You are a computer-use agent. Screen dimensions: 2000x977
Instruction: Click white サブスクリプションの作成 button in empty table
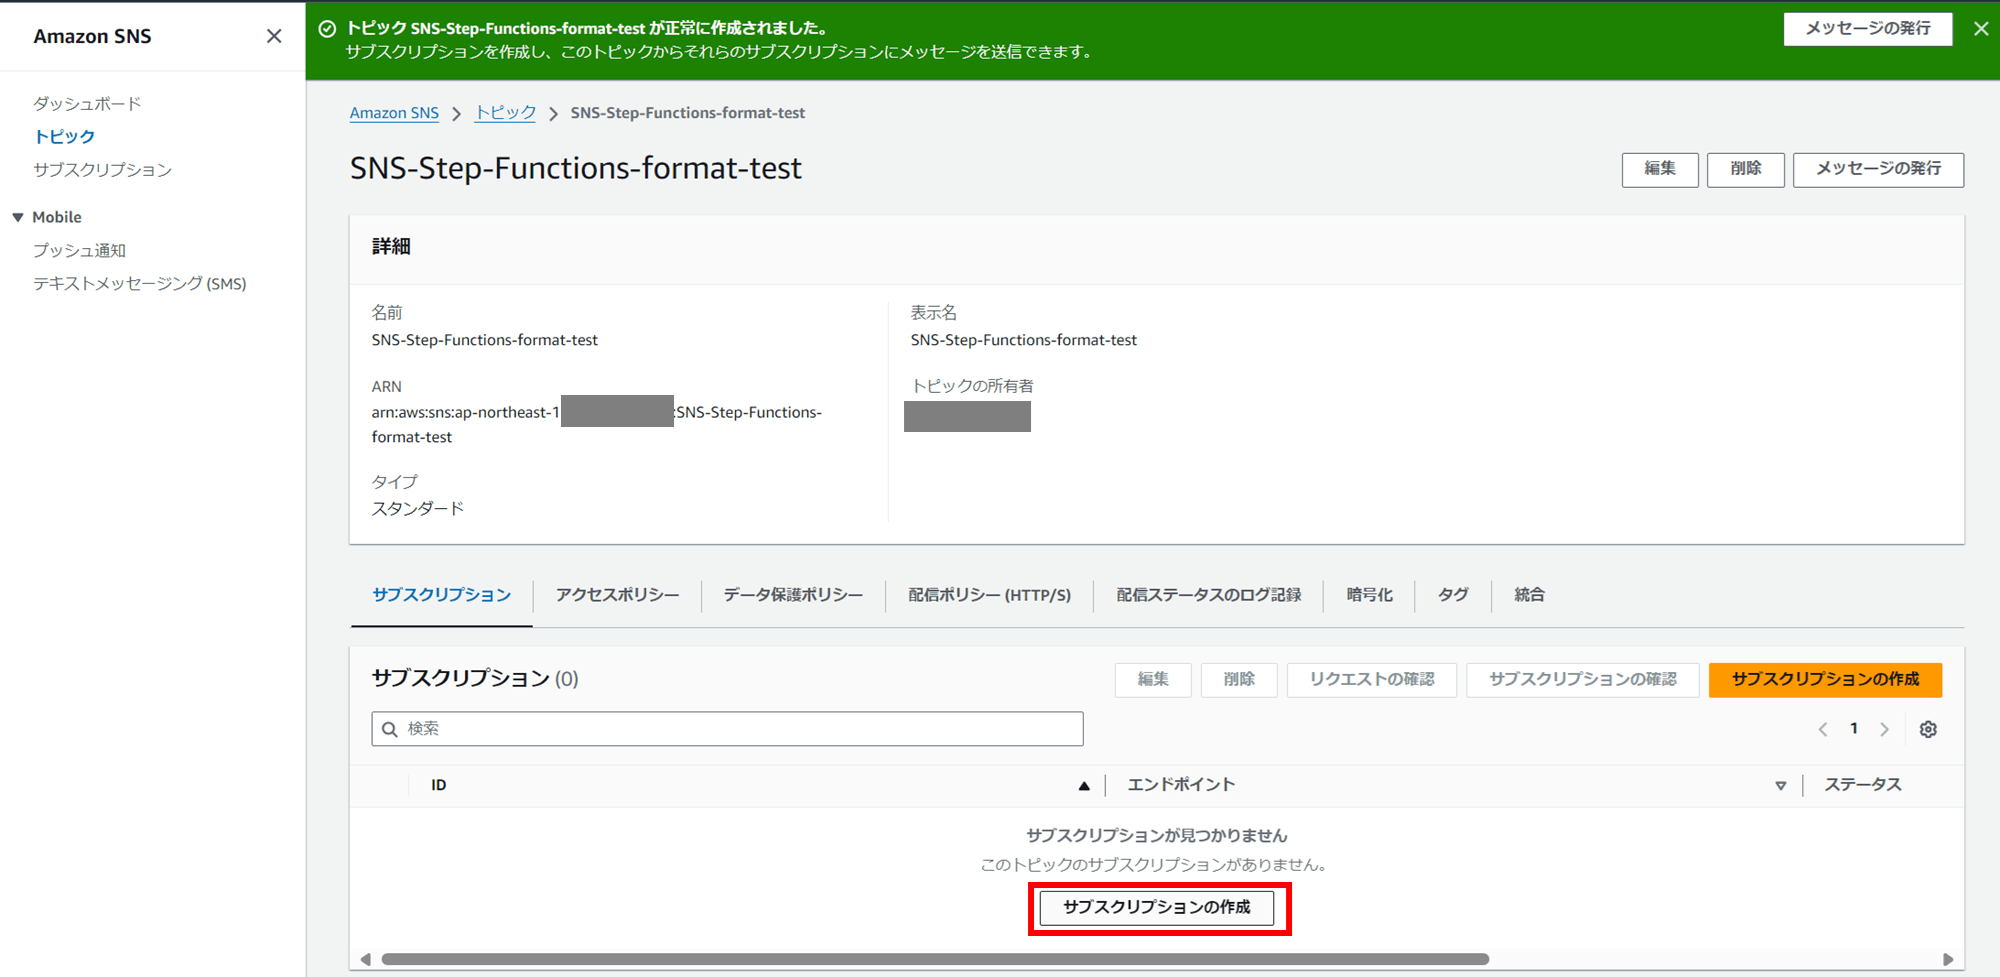point(1157,908)
